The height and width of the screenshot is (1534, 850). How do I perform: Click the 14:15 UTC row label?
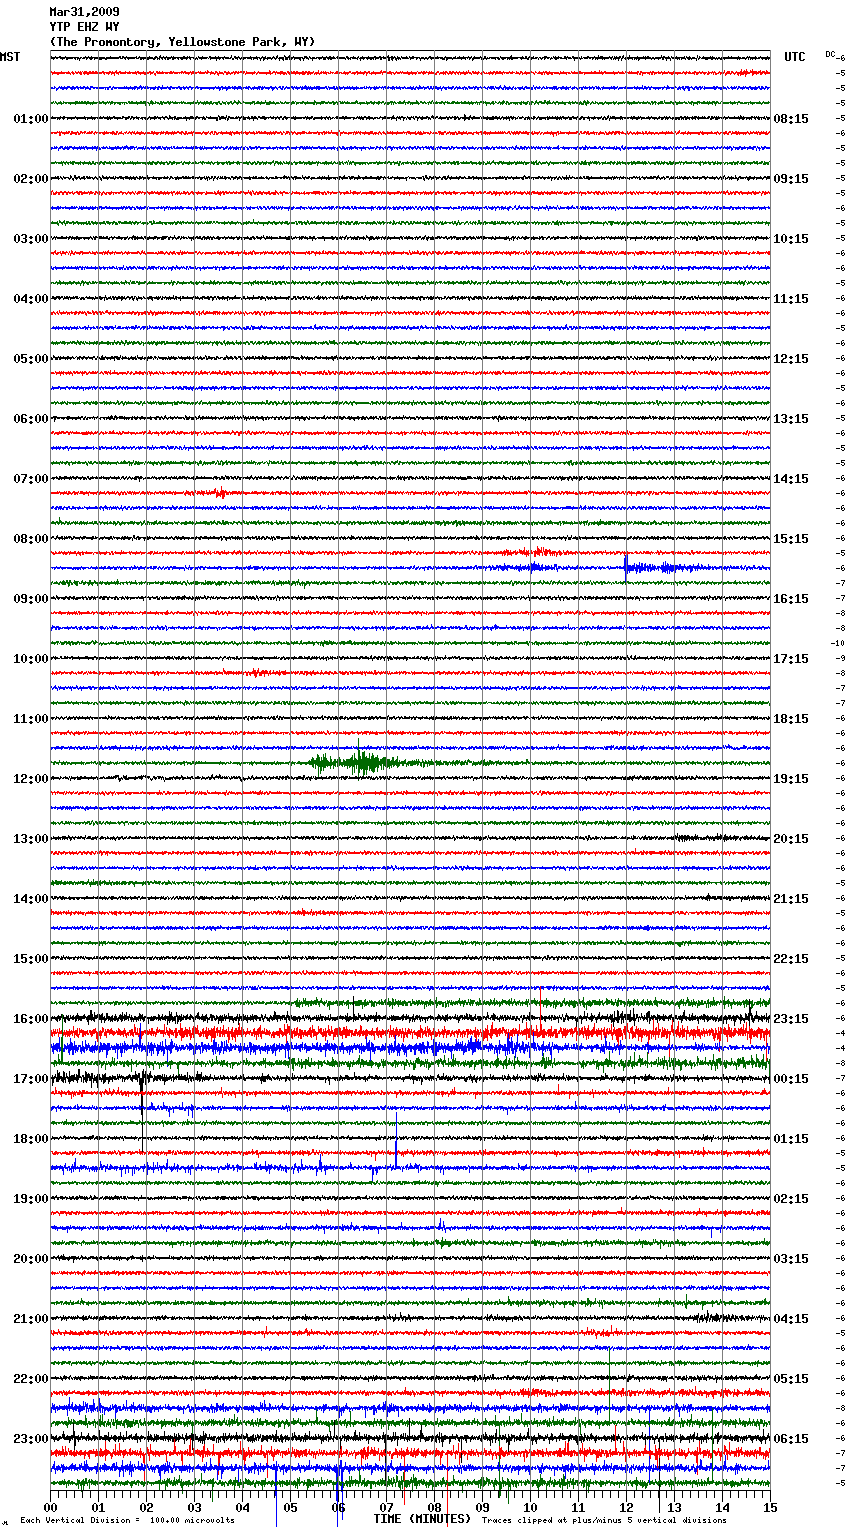(791, 479)
